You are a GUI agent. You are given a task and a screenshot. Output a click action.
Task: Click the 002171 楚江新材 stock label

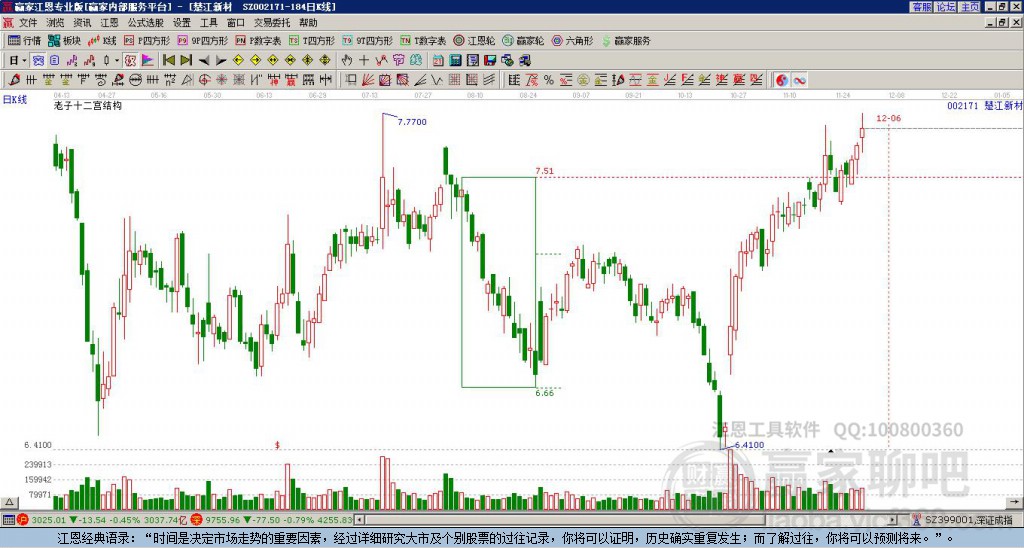pyautogui.click(x=984, y=105)
